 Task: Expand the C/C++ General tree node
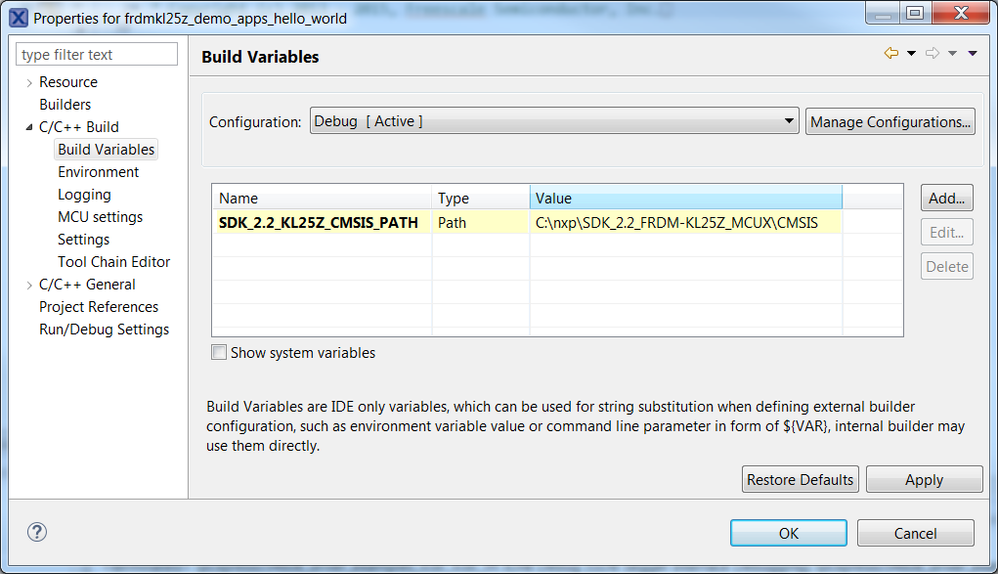29,285
